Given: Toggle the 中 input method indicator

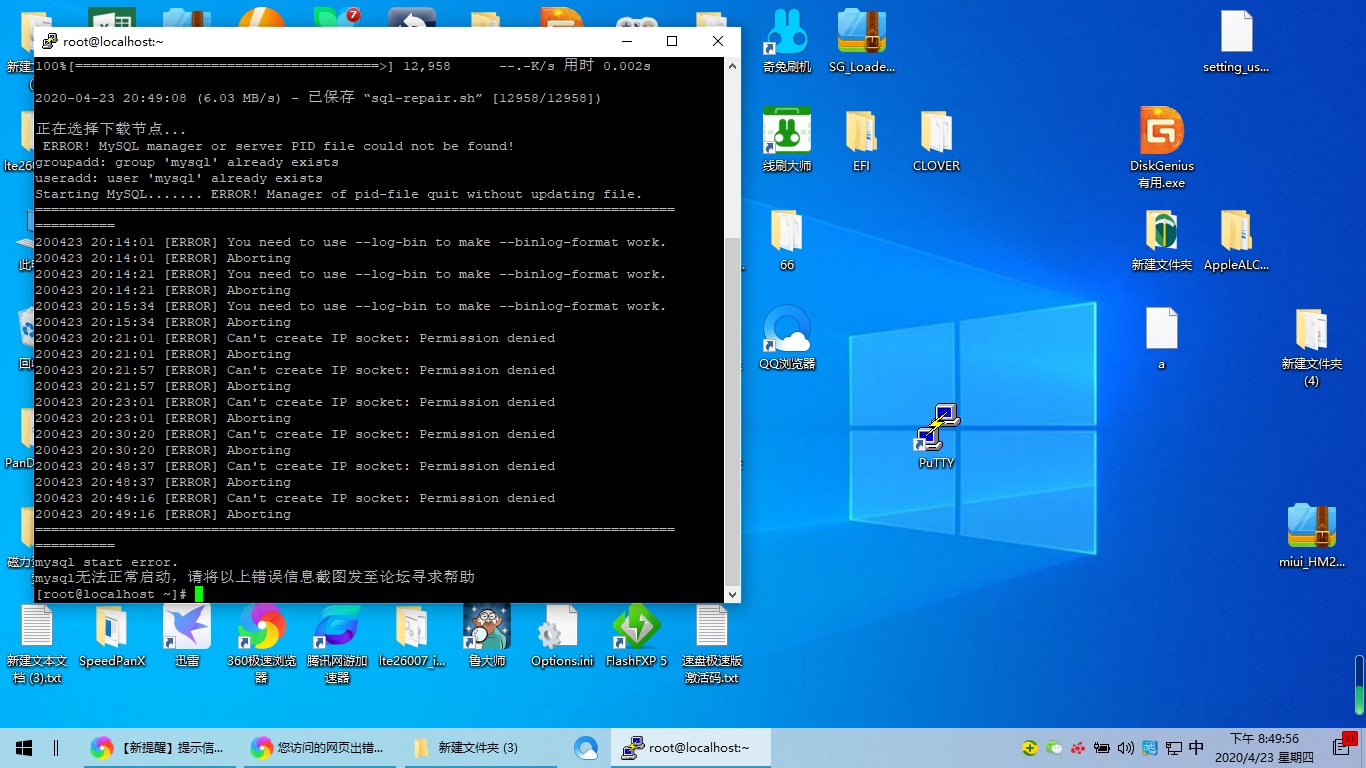Looking at the screenshot, I should [x=1196, y=747].
